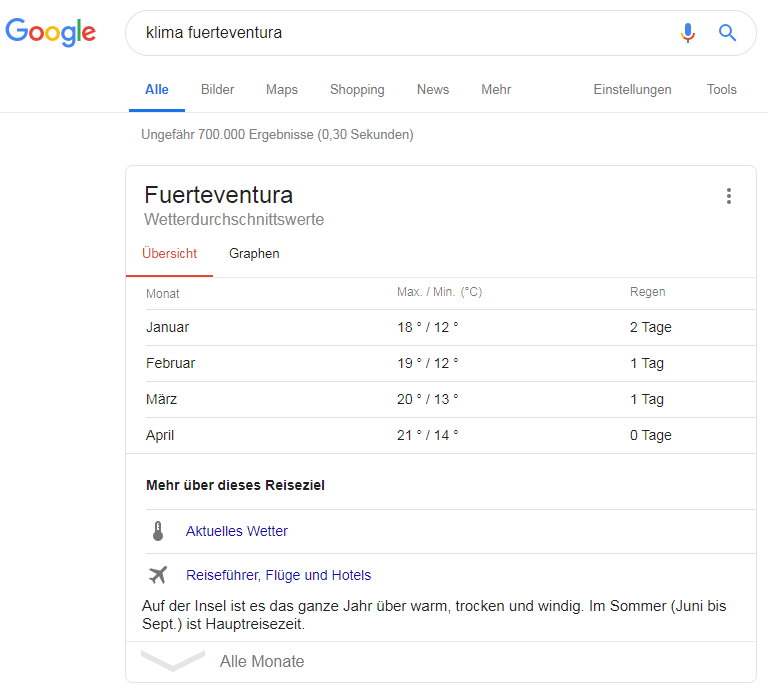
Task: Click the blue search magnifier icon
Action: (x=727, y=33)
